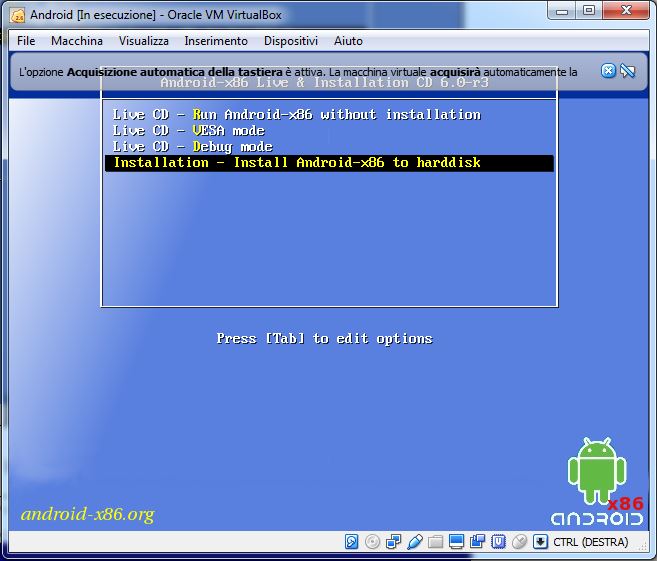Suppress future keyboard capture notification messages
Image resolution: width=657 pixels, height=561 pixels.
(x=628, y=71)
